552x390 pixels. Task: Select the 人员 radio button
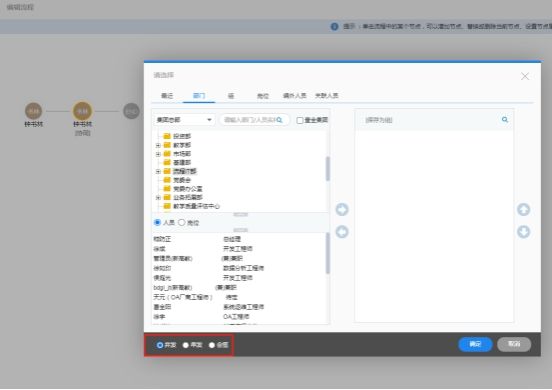click(x=157, y=222)
